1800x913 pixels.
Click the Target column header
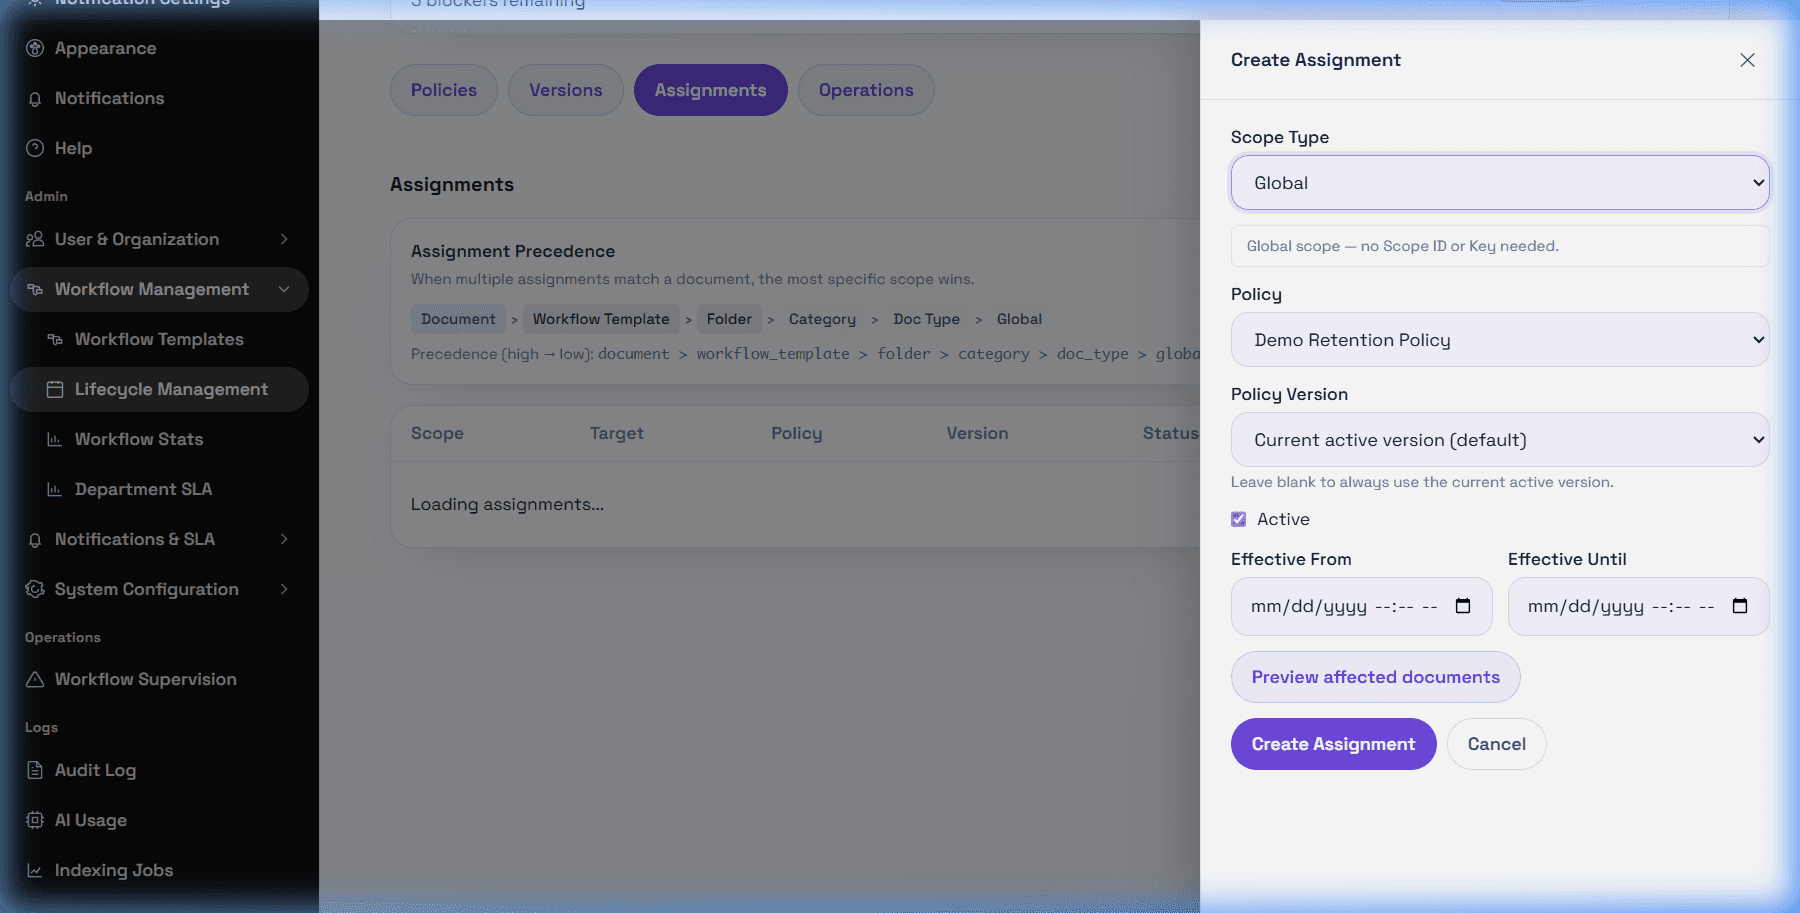(x=617, y=433)
